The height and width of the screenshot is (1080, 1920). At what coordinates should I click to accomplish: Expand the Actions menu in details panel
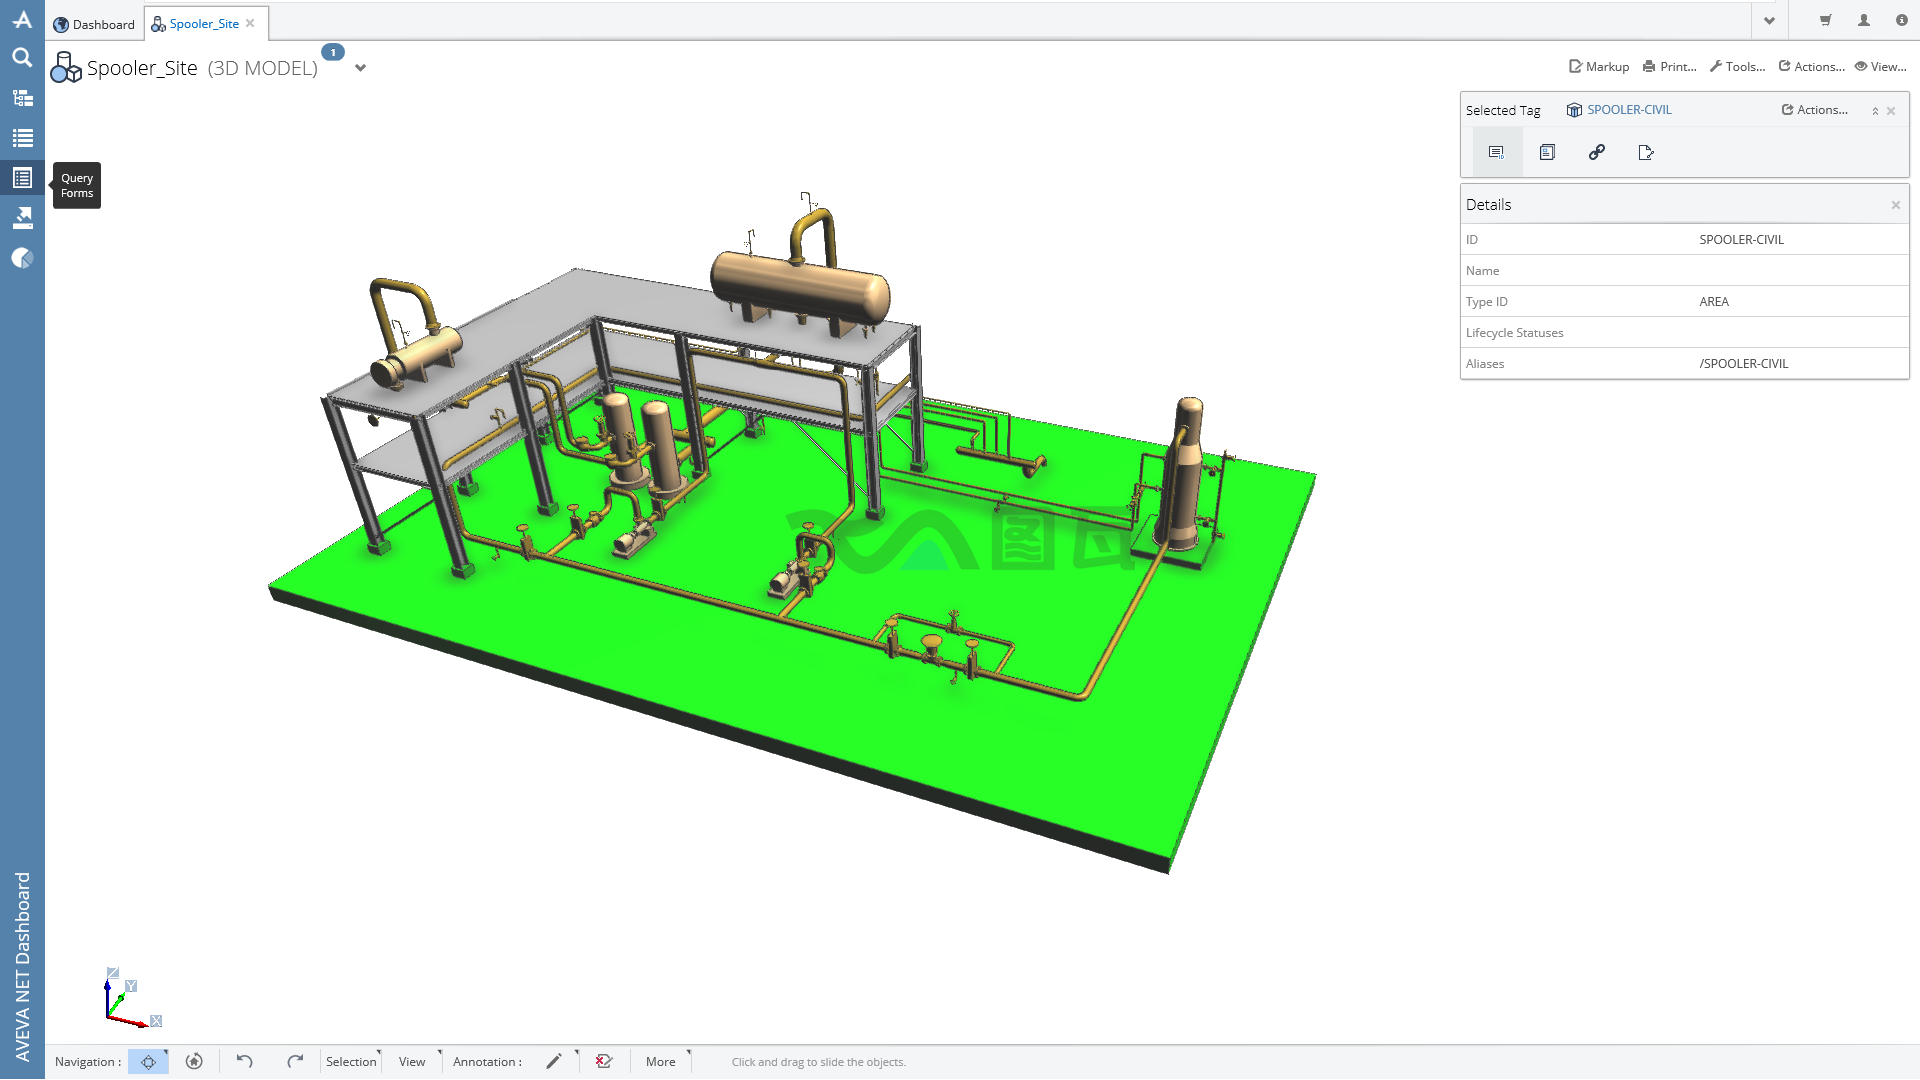(x=1817, y=109)
